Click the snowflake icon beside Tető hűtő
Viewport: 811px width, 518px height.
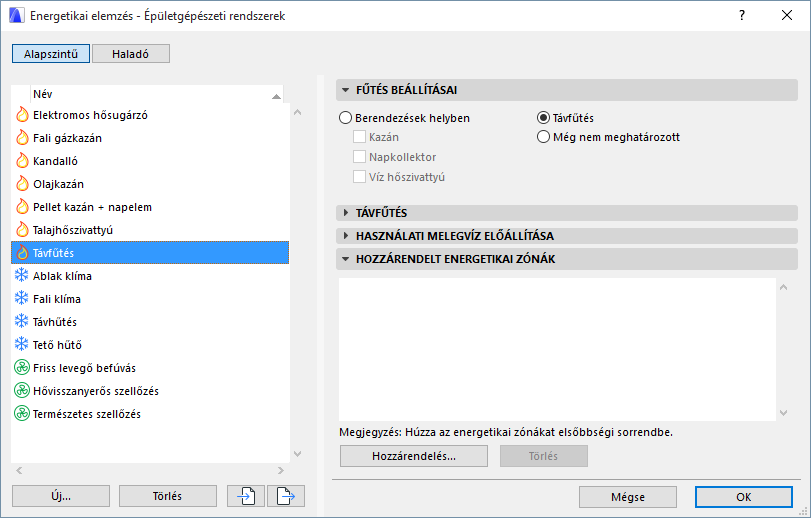22,344
